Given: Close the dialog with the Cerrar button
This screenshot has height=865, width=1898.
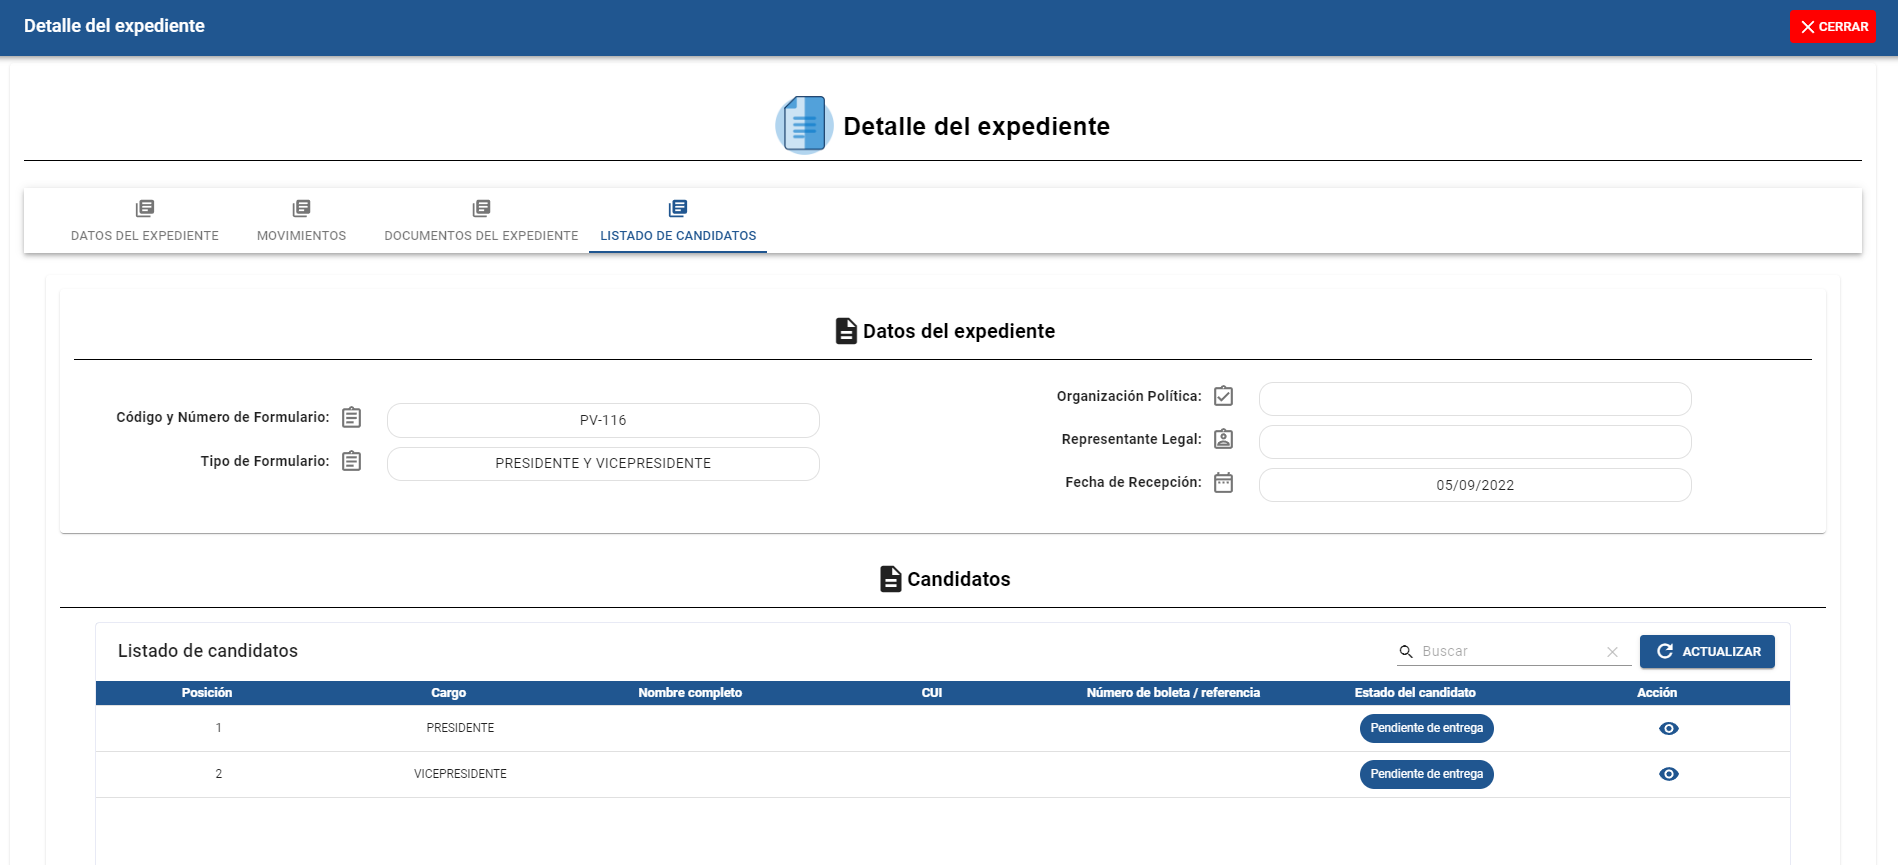Looking at the screenshot, I should (1832, 27).
